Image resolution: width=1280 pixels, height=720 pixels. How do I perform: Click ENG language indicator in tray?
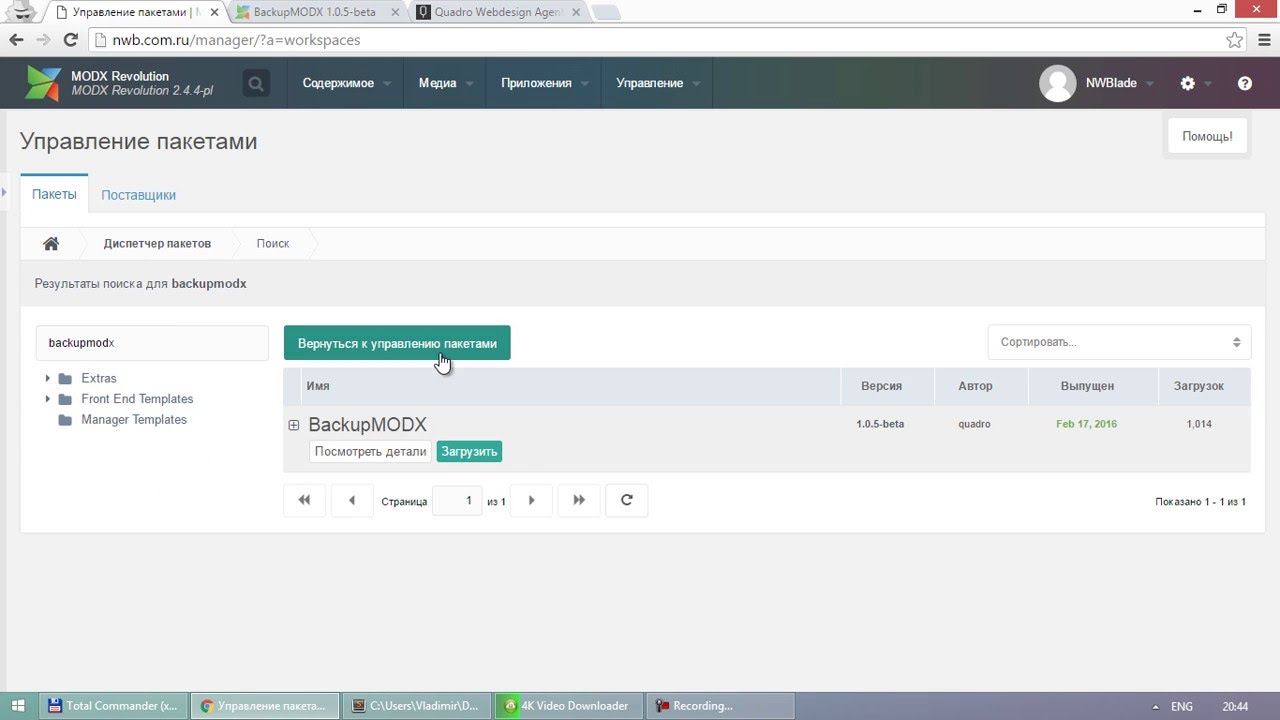point(1182,706)
